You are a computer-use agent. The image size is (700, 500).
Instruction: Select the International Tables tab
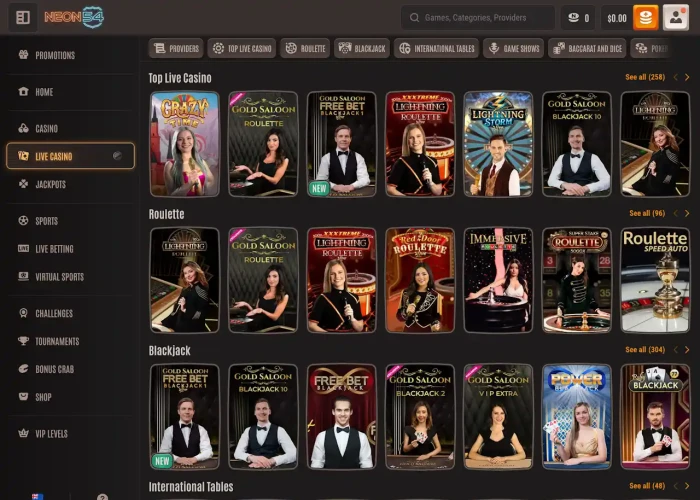click(437, 48)
